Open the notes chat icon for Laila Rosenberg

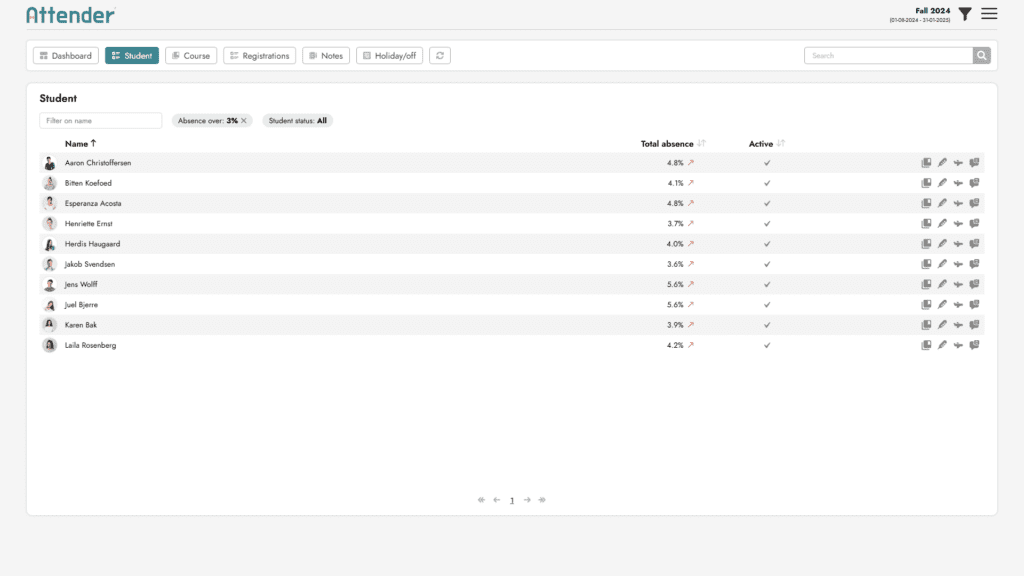tap(974, 345)
